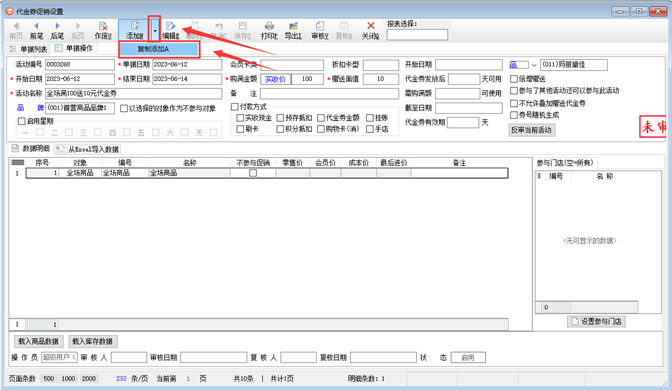Select 参与门店(空=所有) tab
672x390 pixels.
tap(565, 163)
